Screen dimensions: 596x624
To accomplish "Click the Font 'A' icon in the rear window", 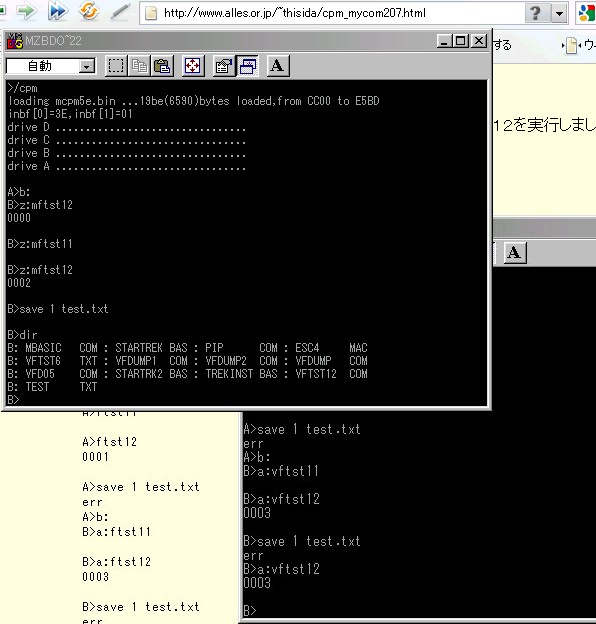I will [x=515, y=252].
